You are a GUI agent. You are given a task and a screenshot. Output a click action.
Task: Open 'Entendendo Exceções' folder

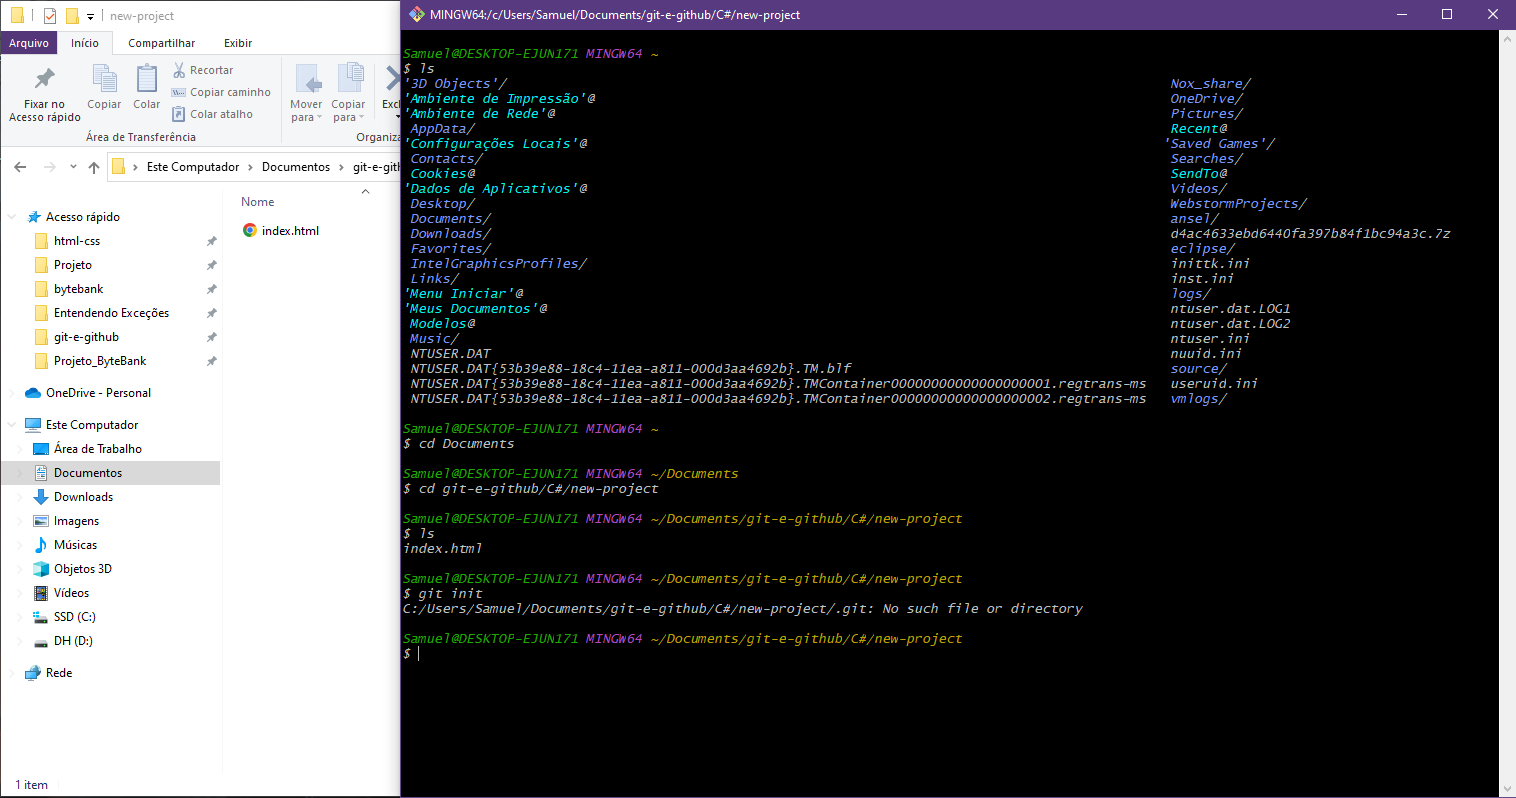111,313
